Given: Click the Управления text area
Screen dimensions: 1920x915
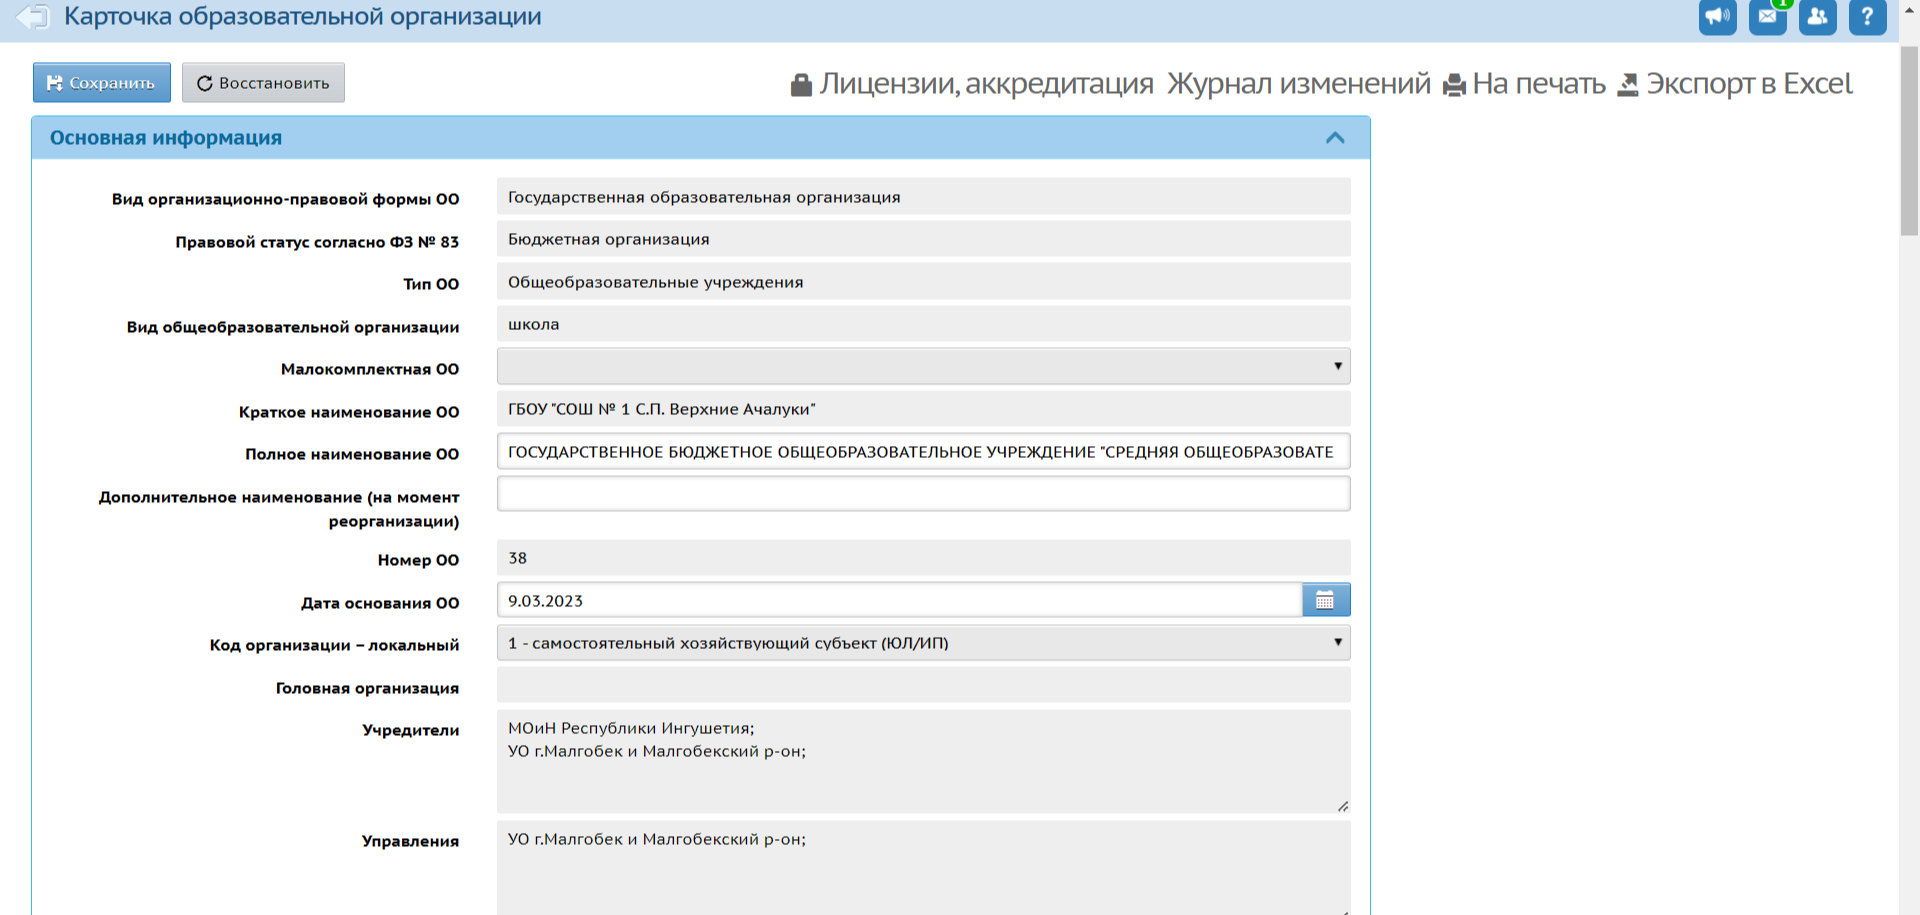Looking at the screenshot, I should 923,868.
